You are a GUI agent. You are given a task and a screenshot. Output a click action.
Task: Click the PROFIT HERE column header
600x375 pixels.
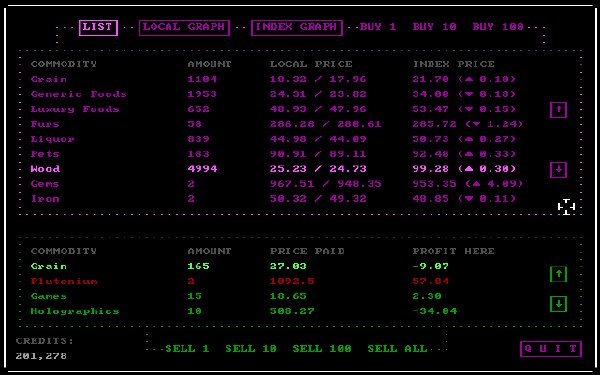point(453,251)
